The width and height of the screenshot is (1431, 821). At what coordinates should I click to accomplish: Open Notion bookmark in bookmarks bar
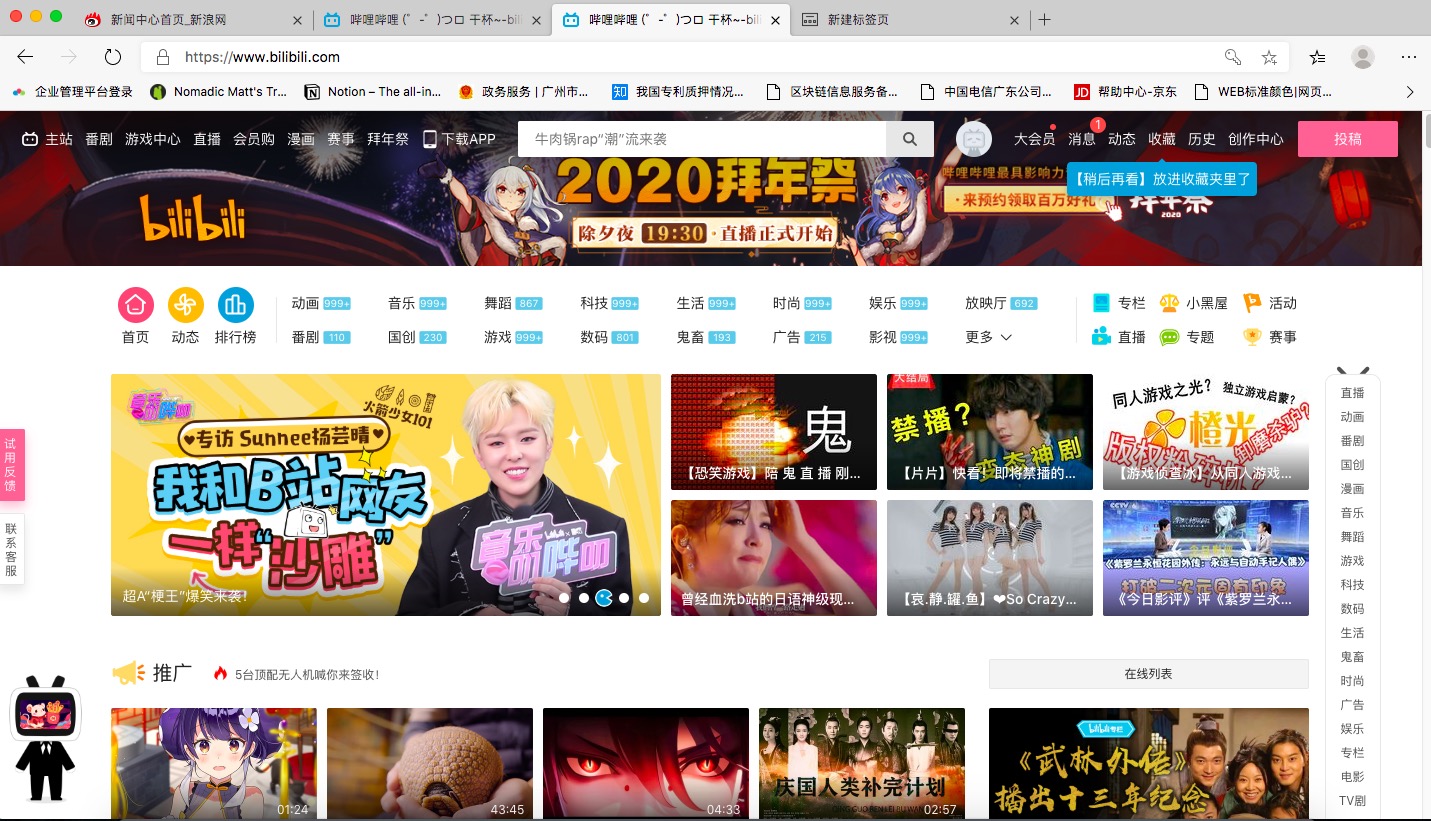tap(372, 91)
